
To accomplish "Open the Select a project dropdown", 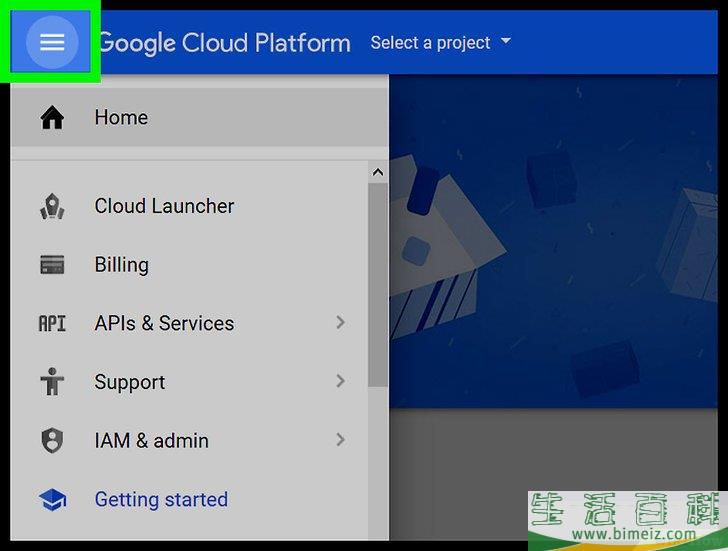I will (x=441, y=43).
